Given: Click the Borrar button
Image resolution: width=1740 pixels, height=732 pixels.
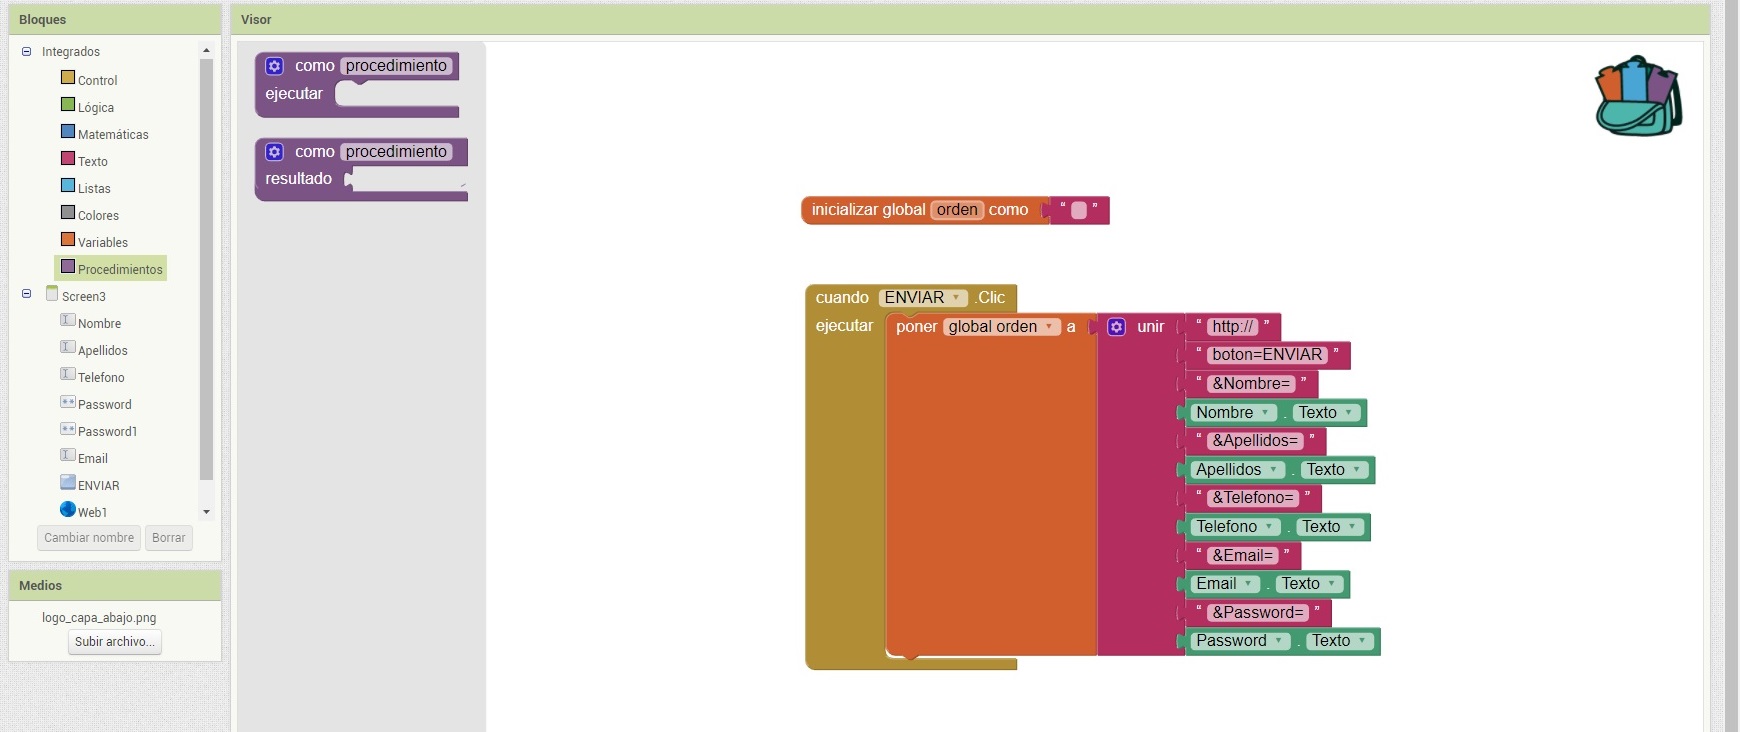Looking at the screenshot, I should (x=169, y=538).
